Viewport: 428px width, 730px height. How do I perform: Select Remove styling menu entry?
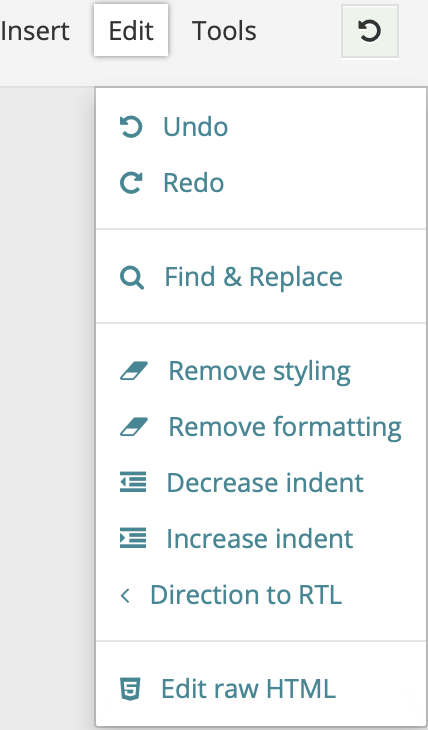(261, 371)
